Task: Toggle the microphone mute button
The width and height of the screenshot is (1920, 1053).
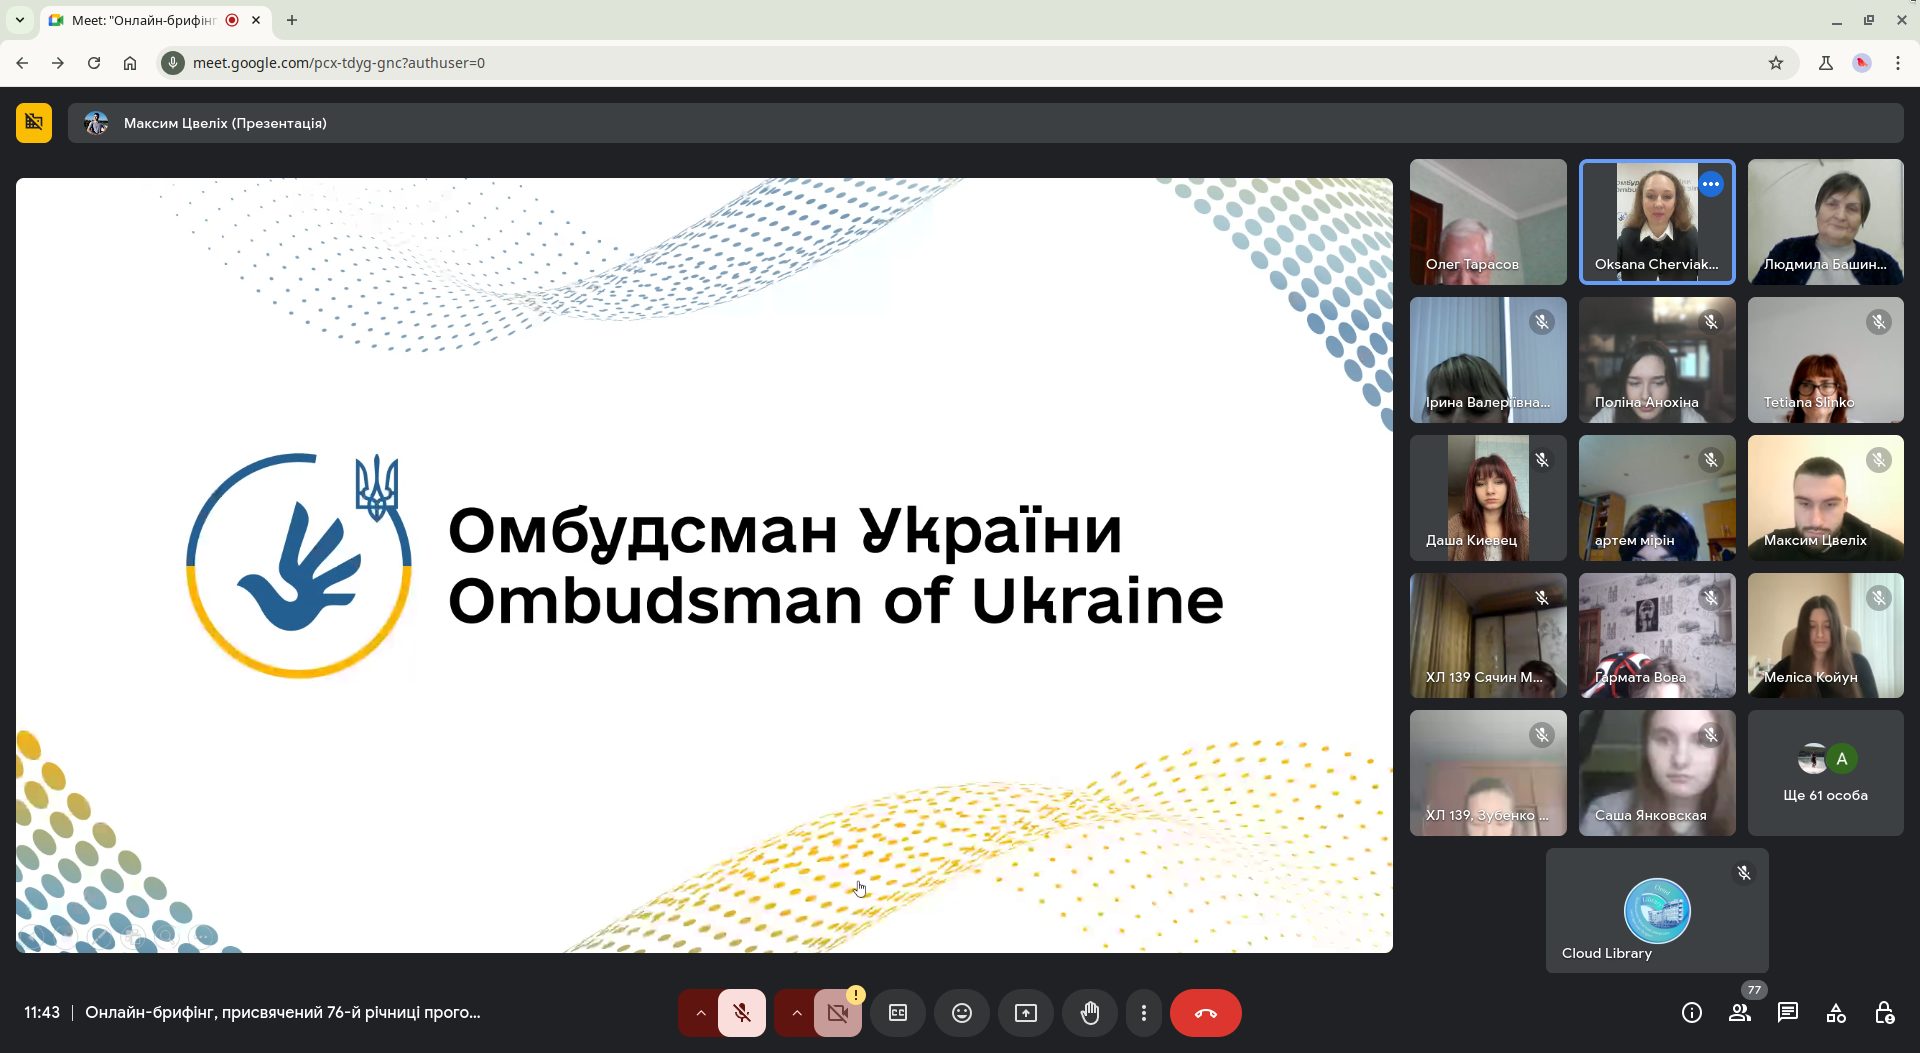Action: [741, 1013]
